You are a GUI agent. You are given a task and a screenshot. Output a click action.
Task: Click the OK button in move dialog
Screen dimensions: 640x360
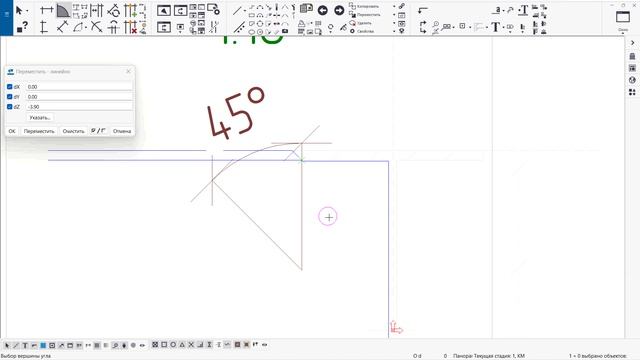tap(12, 131)
